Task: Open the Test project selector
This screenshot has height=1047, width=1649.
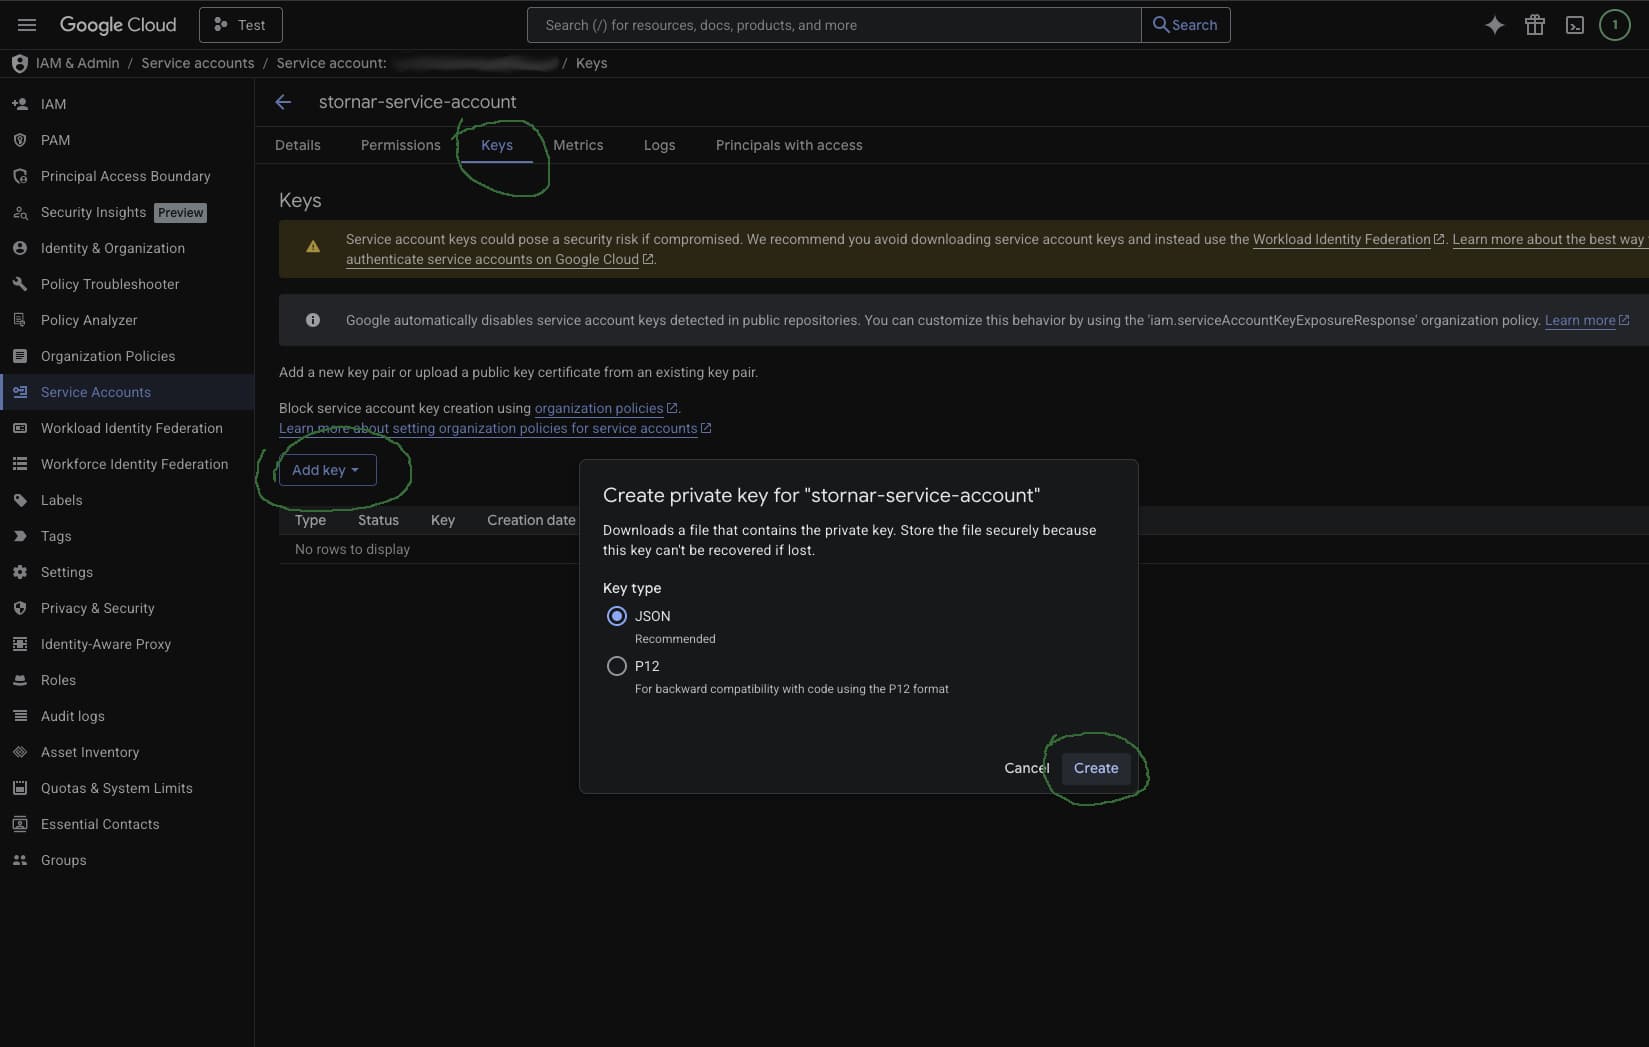Action: [240, 25]
